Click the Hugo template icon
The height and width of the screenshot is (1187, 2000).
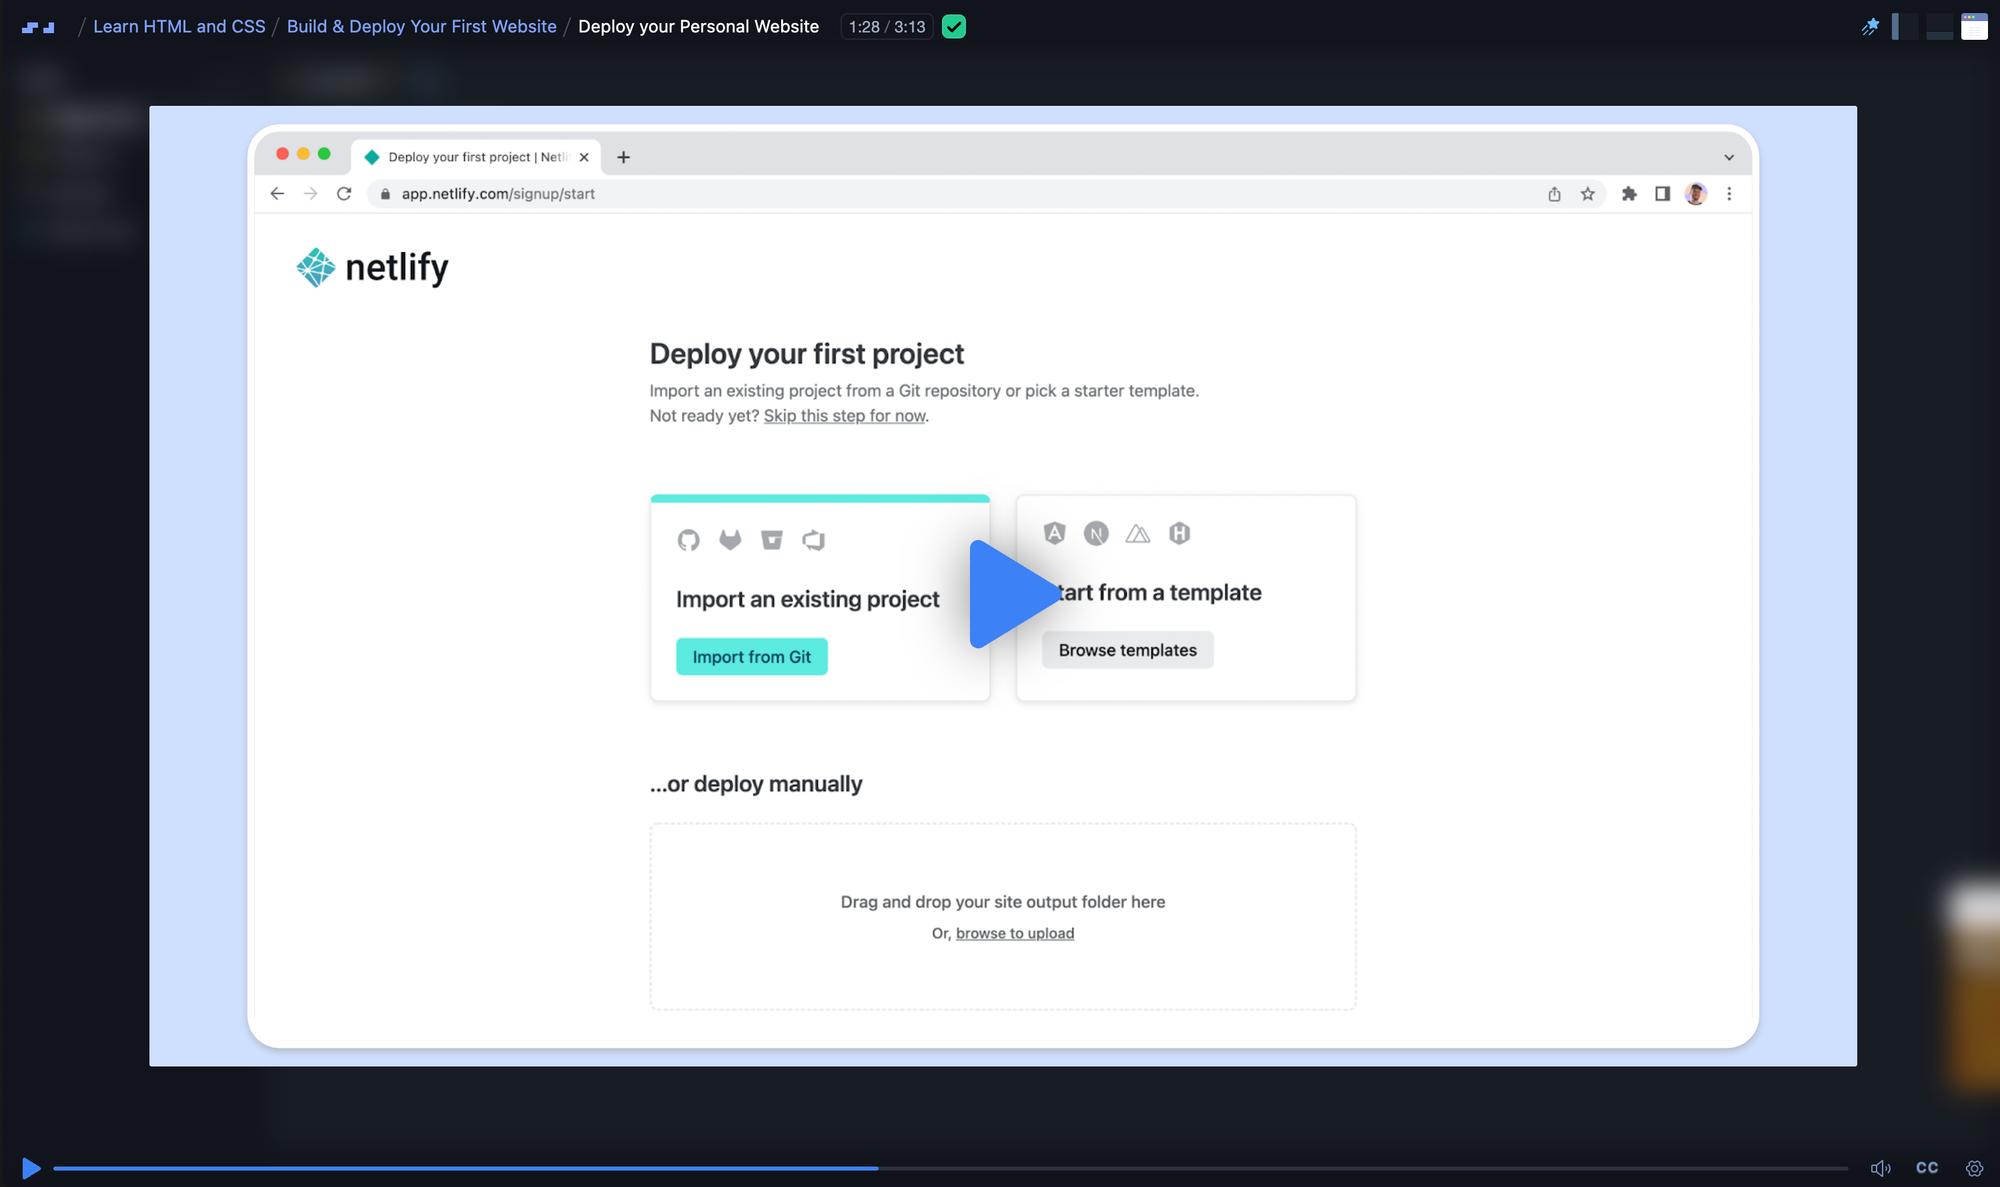(x=1180, y=533)
